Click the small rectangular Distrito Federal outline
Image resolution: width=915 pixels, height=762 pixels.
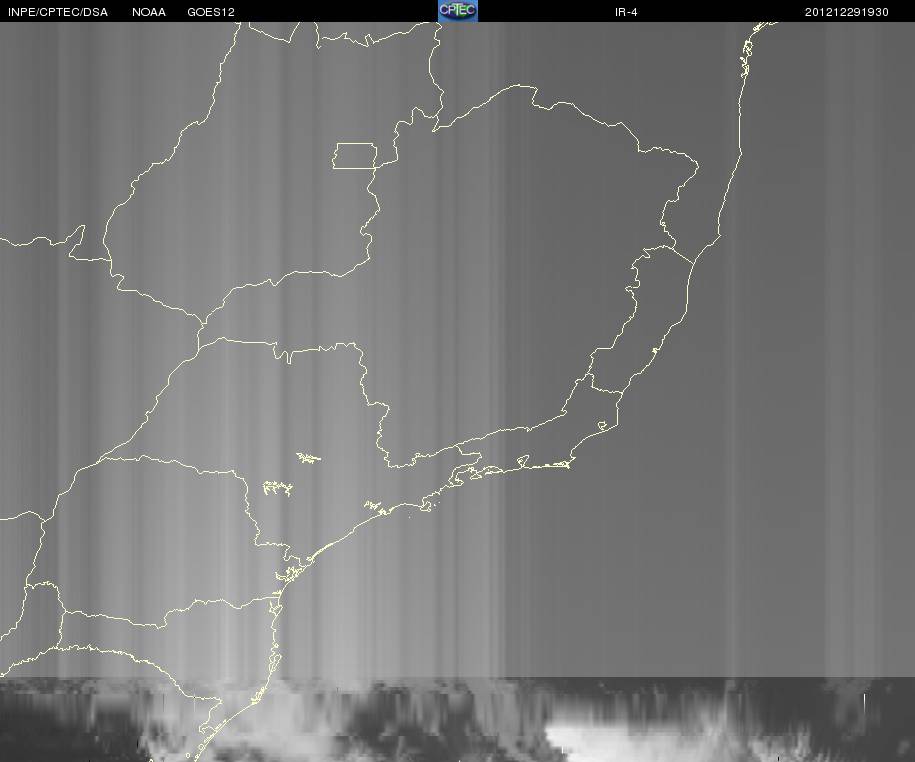pyautogui.click(x=355, y=156)
